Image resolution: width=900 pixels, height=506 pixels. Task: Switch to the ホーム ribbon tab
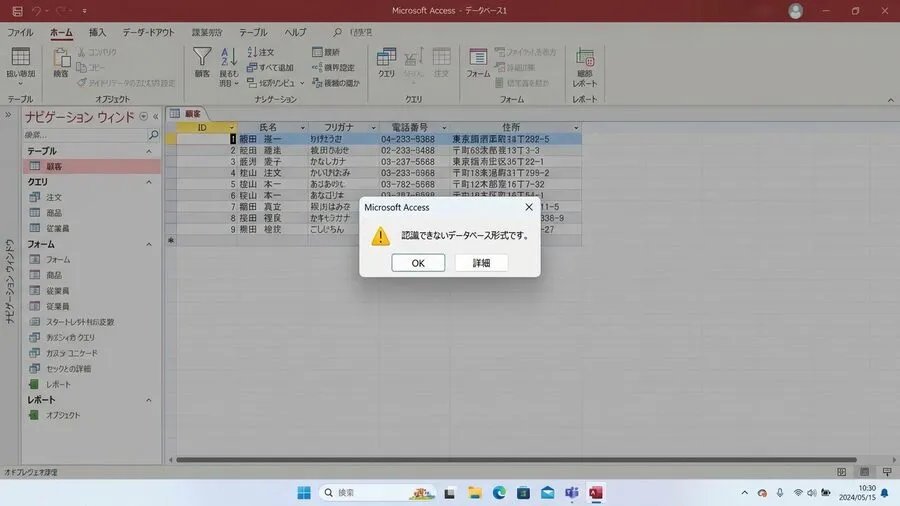(x=61, y=32)
